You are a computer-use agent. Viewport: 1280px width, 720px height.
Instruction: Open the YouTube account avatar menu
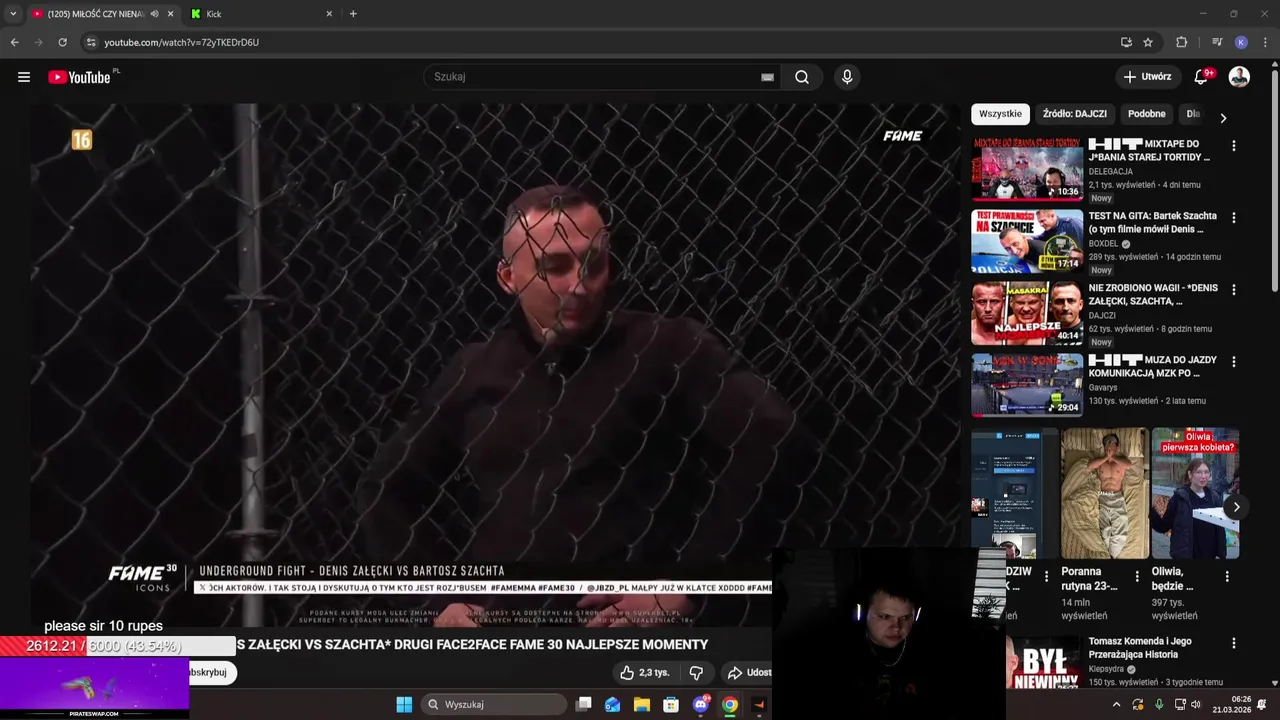pos(1239,77)
